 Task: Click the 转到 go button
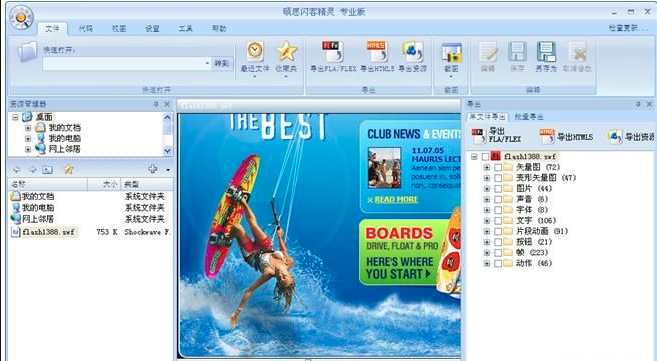[222, 63]
